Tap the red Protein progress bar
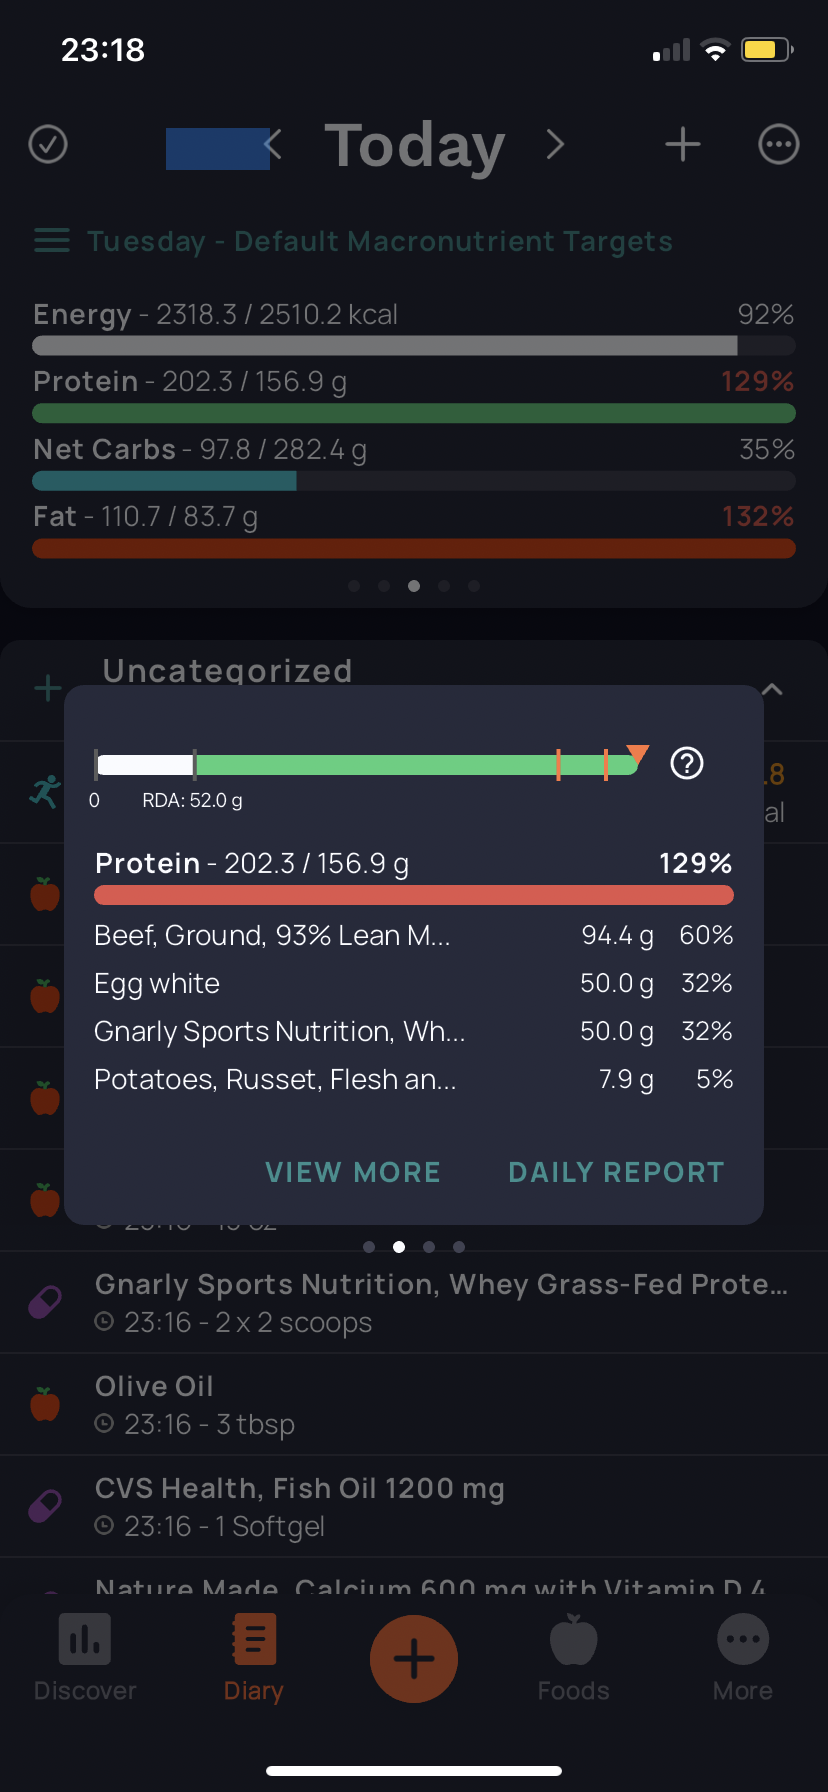Image resolution: width=828 pixels, height=1792 pixels. (414, 895)
